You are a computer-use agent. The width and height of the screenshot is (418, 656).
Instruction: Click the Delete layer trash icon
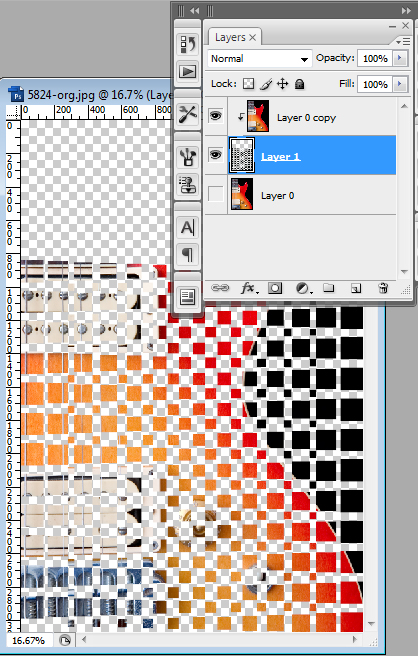pos(382,288)
